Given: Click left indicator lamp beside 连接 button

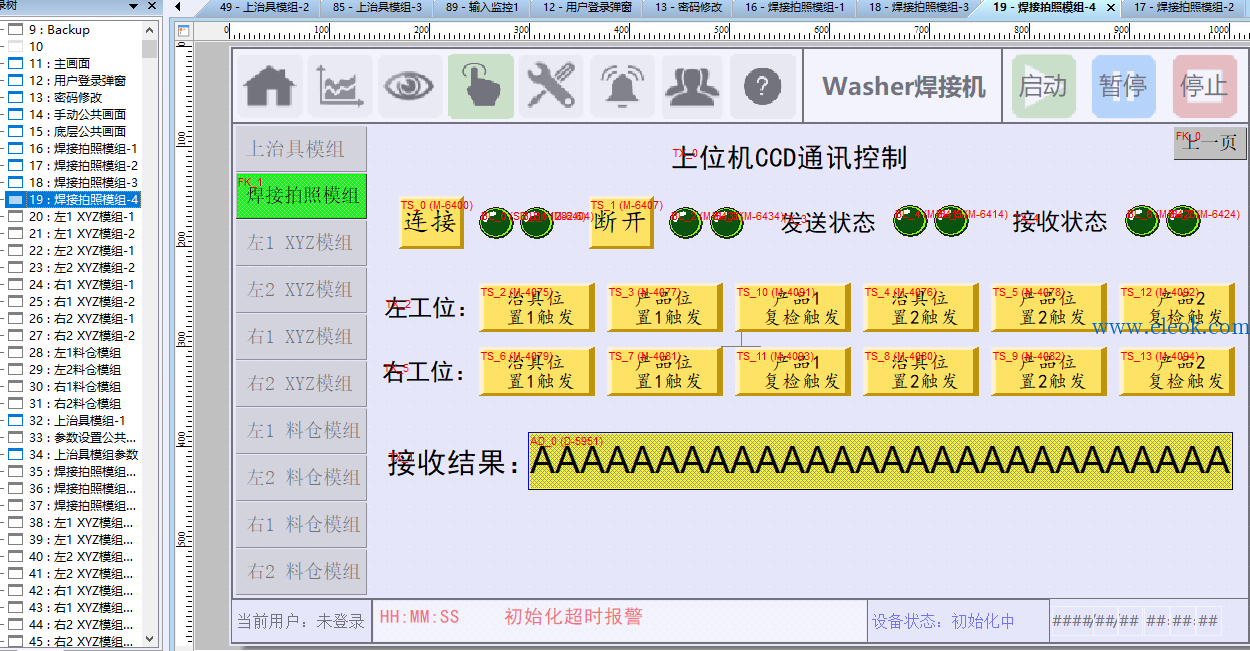Looking at the screenshot, I should 497,224.
